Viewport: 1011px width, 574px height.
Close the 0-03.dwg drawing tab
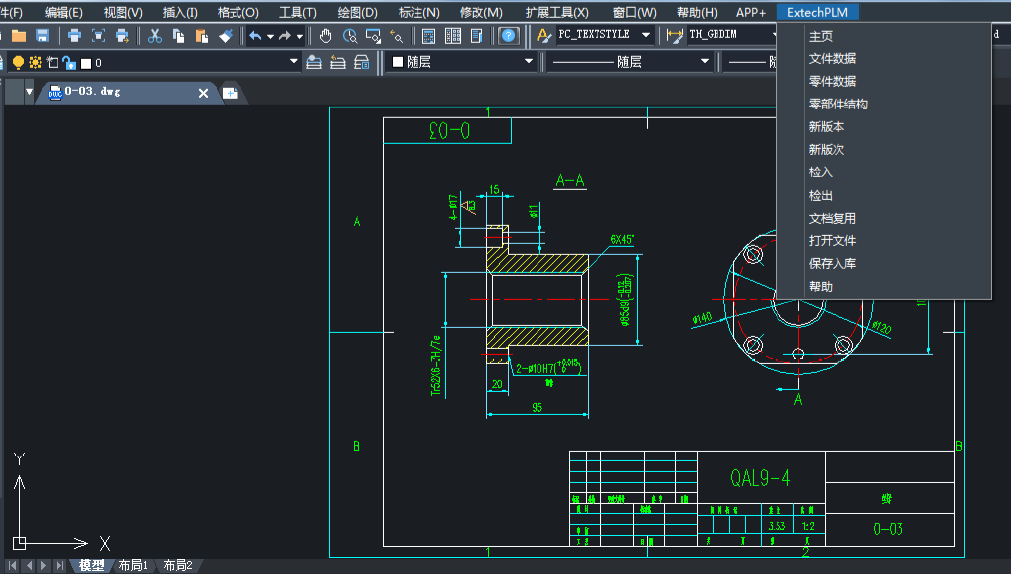click(x=204, y=93)
